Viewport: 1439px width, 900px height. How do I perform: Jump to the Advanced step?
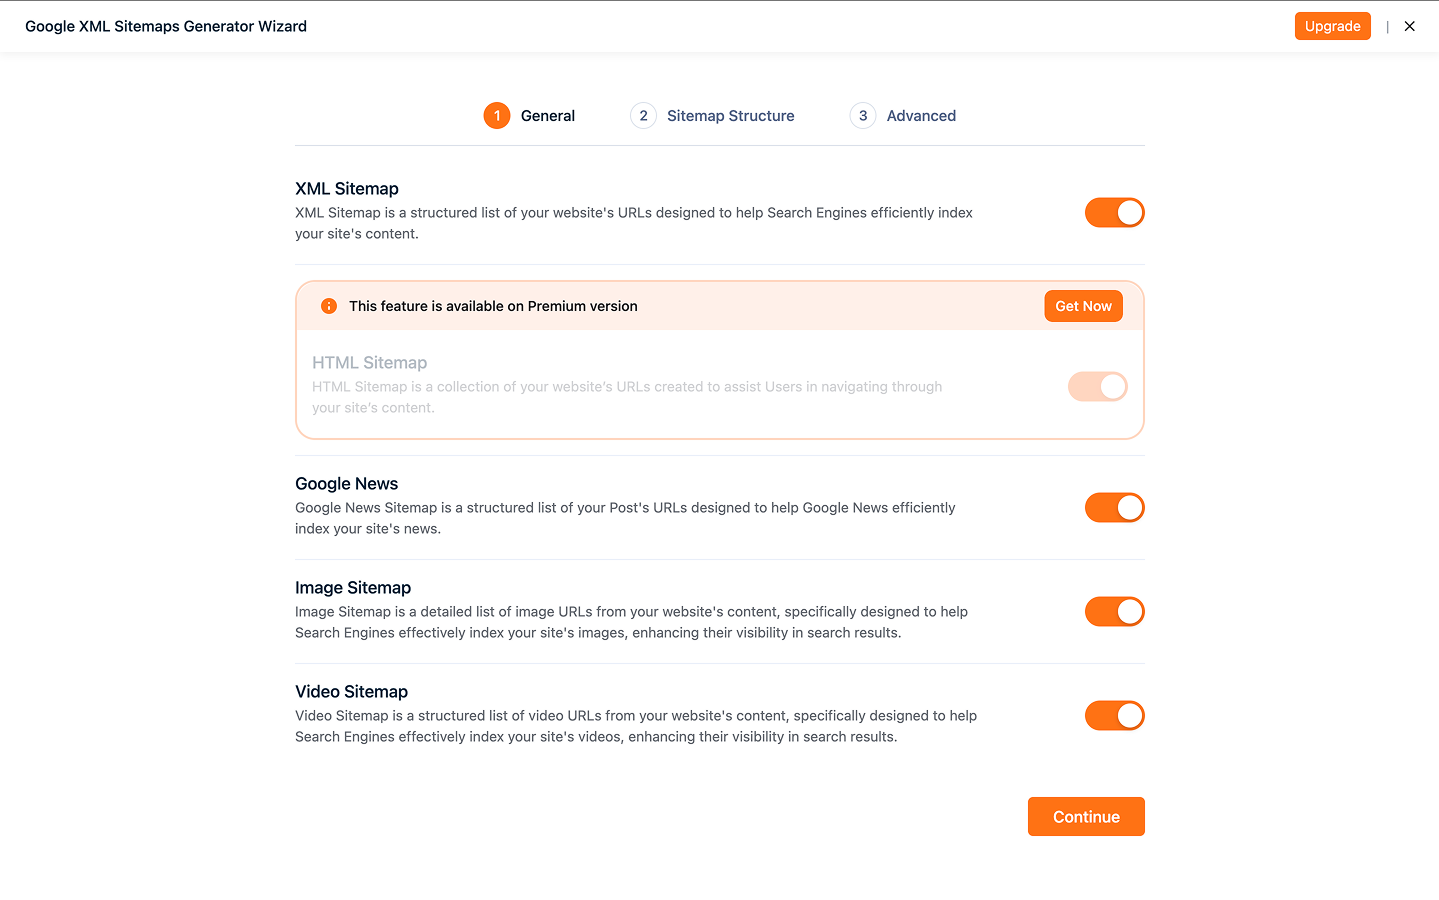[921, 116]
